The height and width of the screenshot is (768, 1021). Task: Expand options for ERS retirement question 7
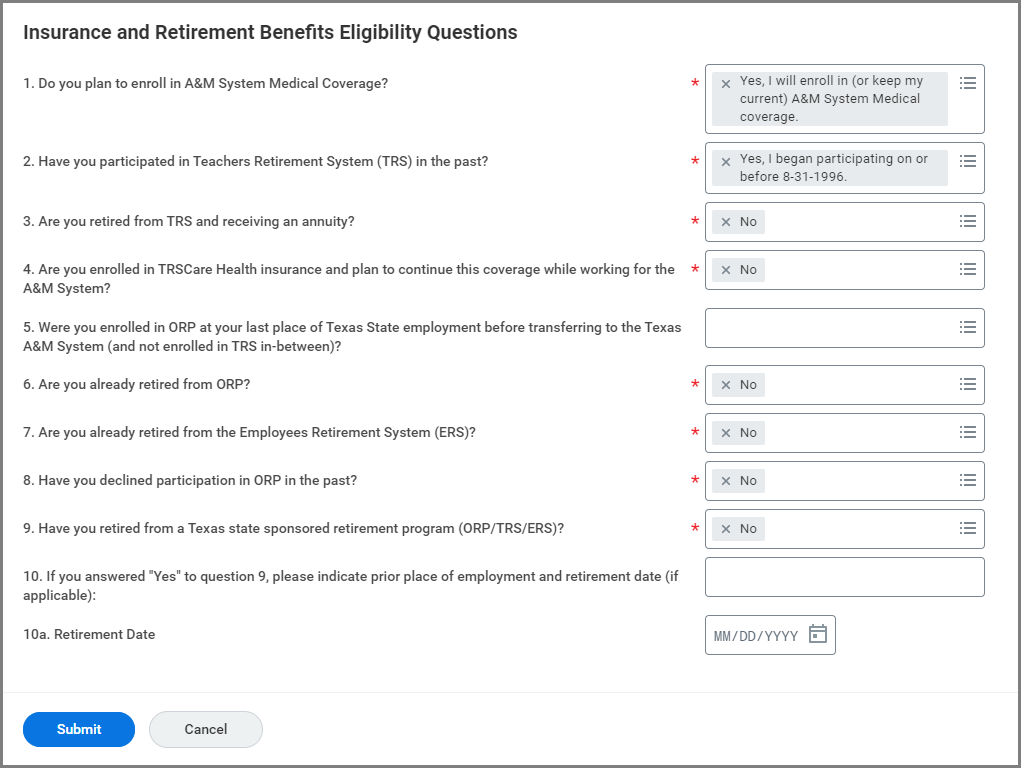point(967,432)
